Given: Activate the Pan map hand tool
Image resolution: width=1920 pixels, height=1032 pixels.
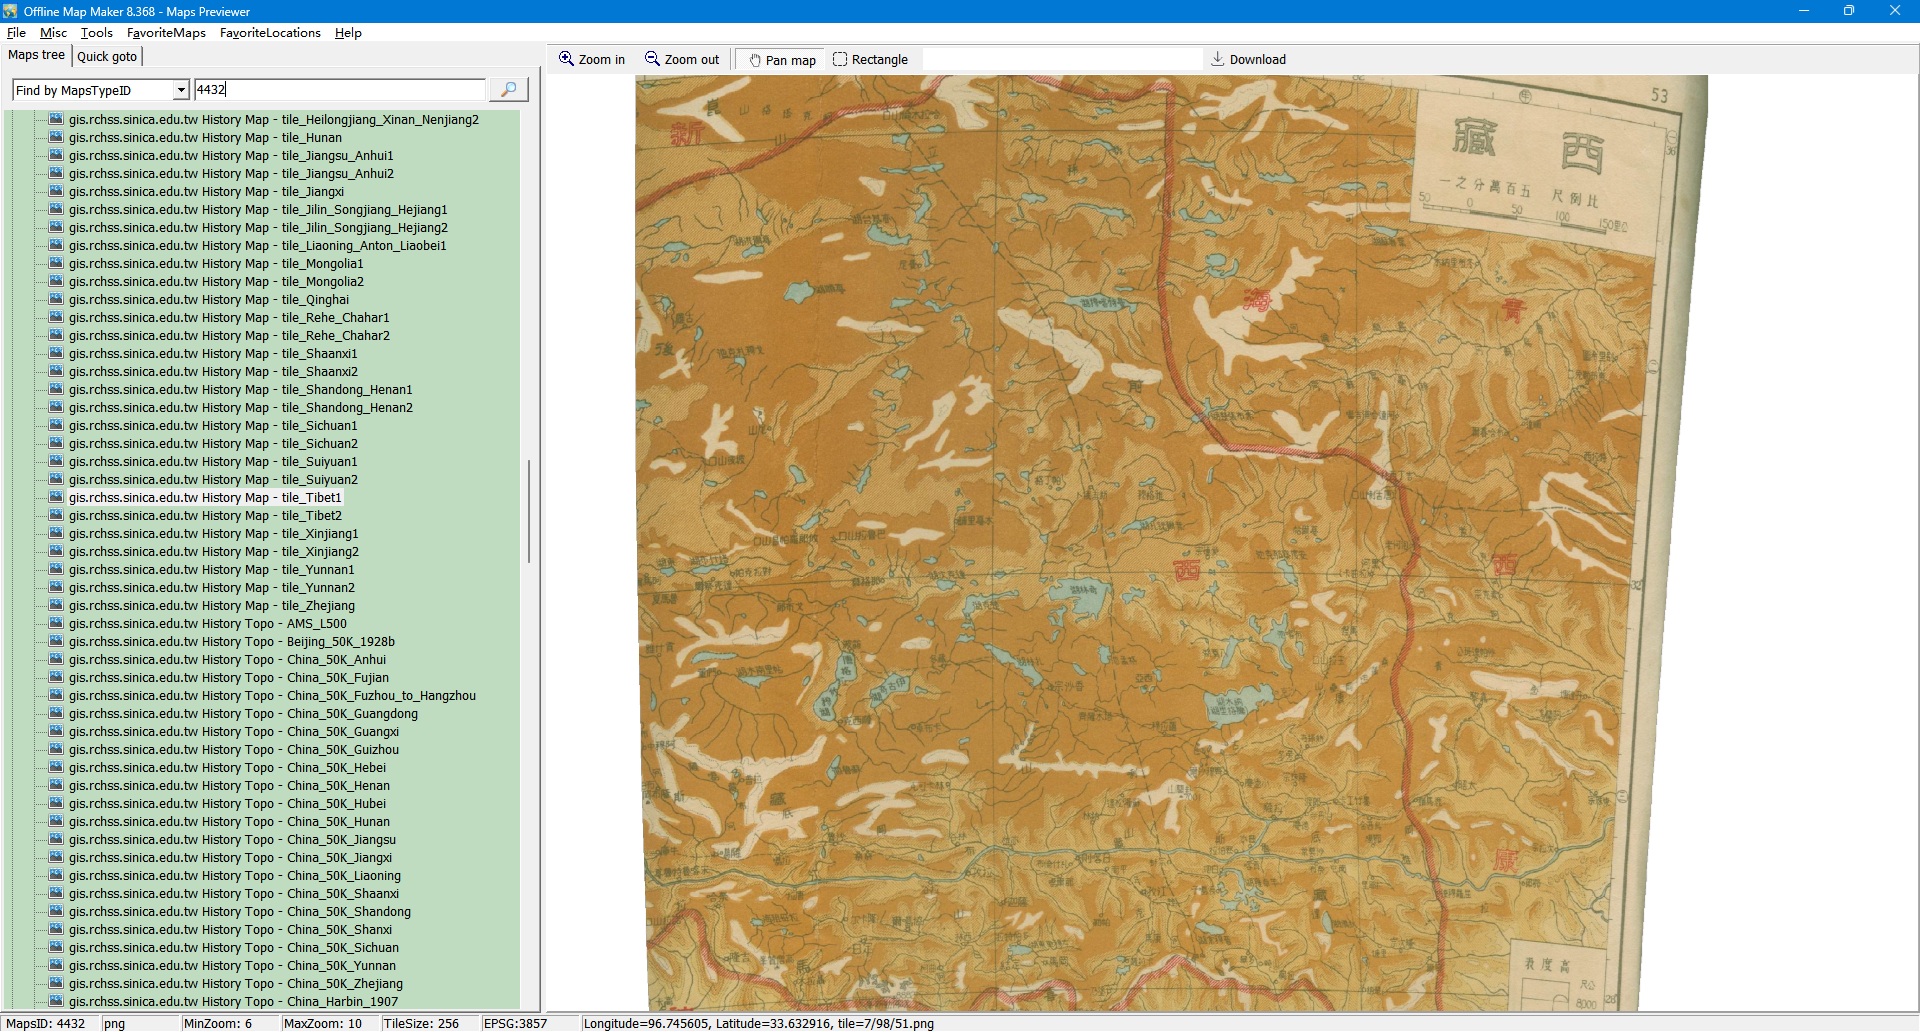Looking at the screenshot, I should [x=781, y=60].
